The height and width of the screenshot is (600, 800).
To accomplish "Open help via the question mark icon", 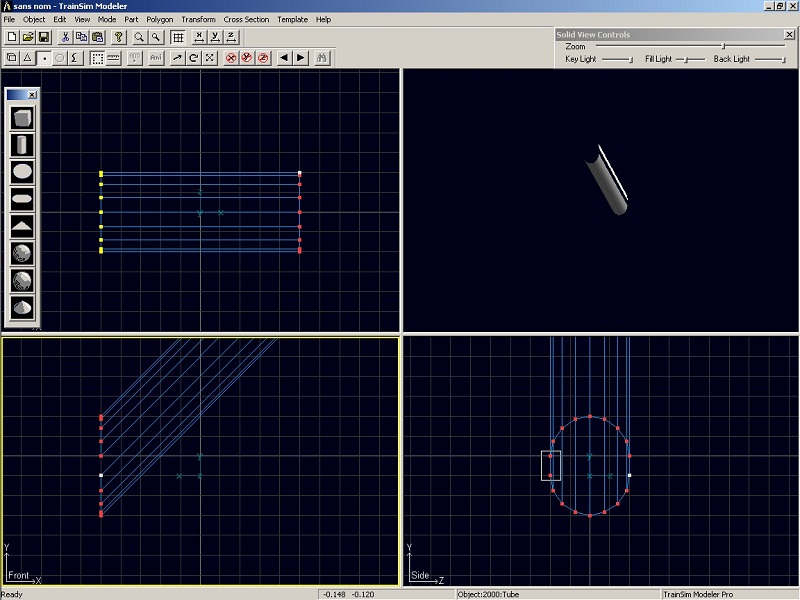I will point(118,37).
